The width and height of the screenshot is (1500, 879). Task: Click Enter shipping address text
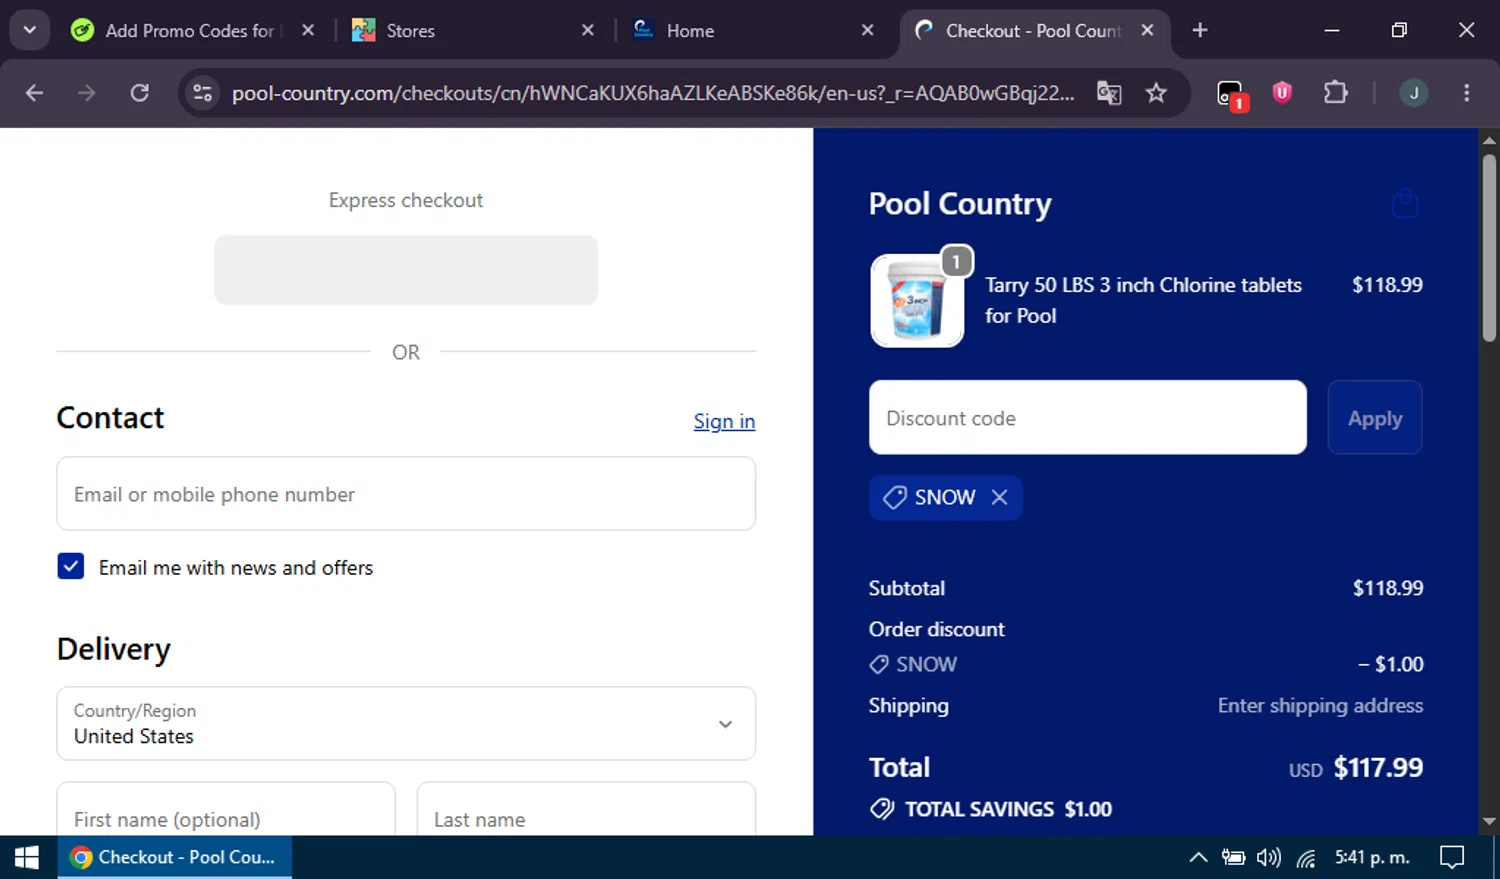click(1320, 705)
